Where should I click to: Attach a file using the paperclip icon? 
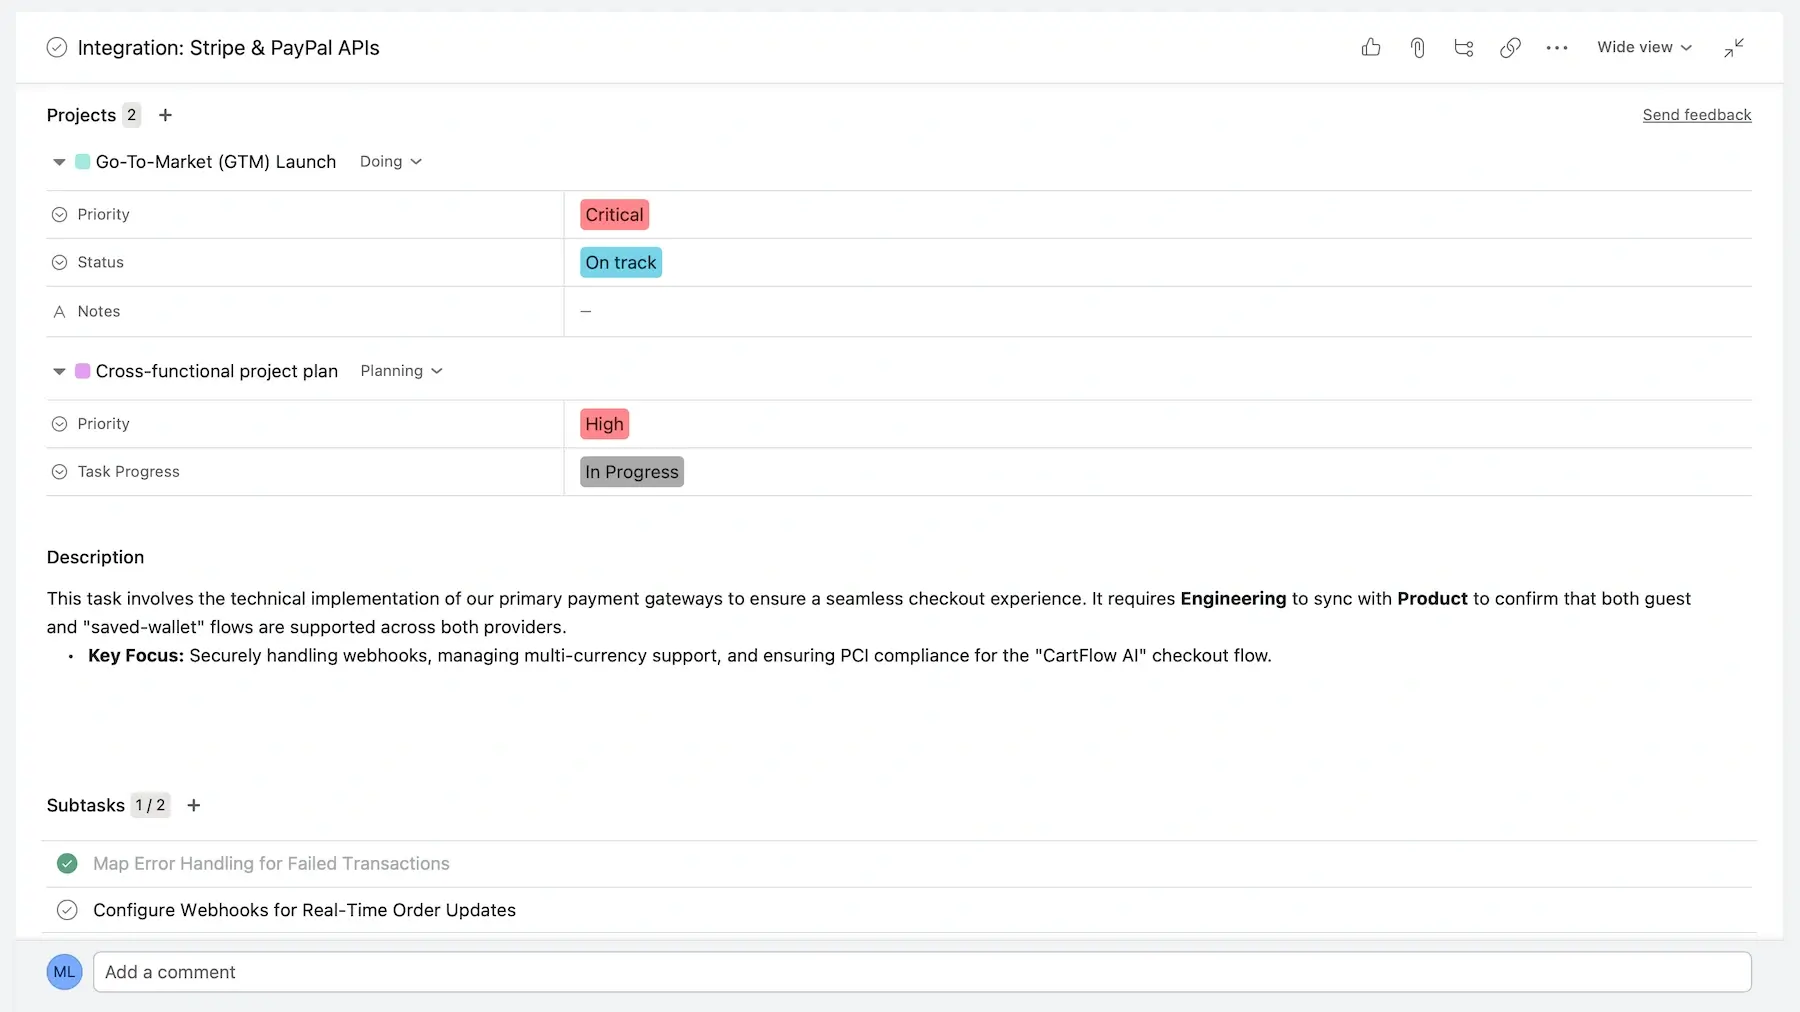(1417, 47)
